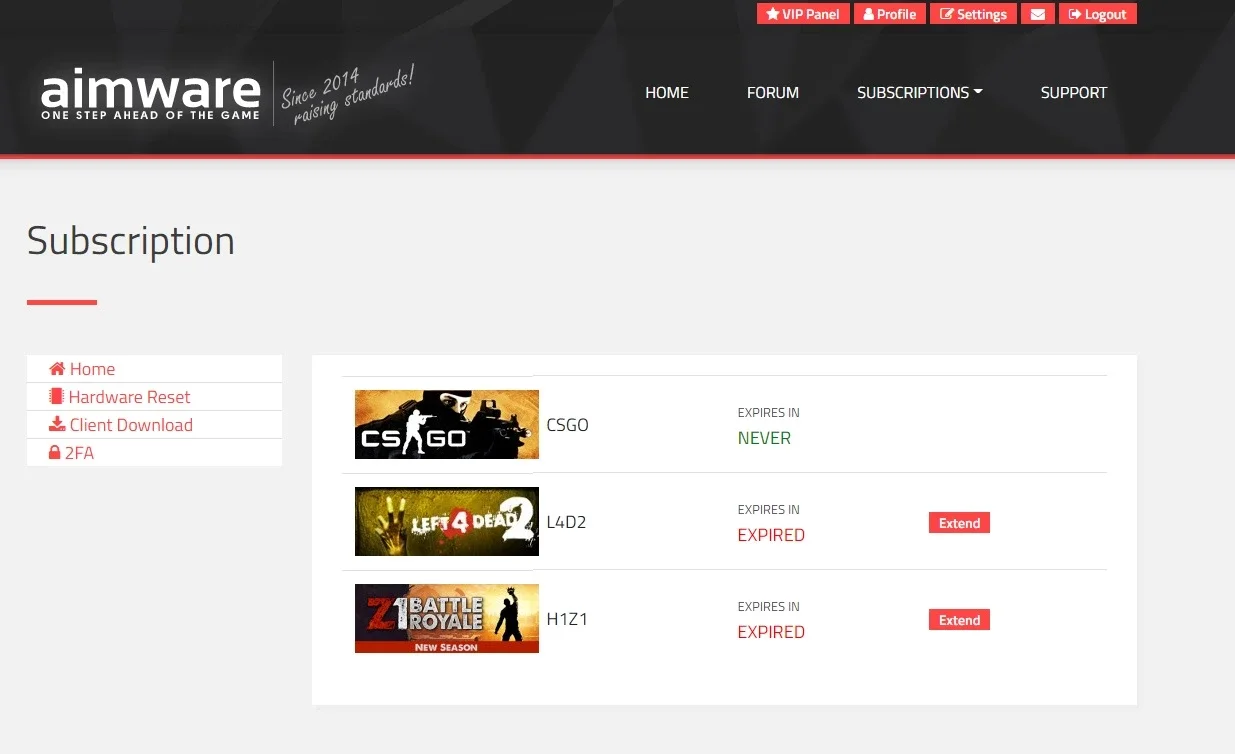Click the sign-out icon beside Logout
This screenshot has height=754, width=1235.
coord(1075,14)
